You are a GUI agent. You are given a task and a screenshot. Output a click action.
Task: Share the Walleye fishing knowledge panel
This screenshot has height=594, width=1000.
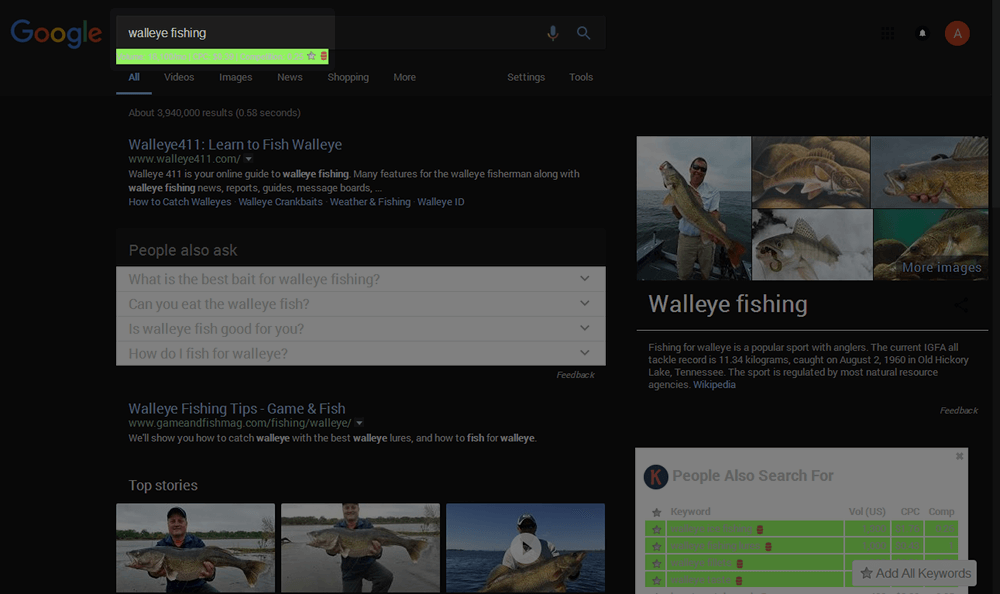[960, 305]
